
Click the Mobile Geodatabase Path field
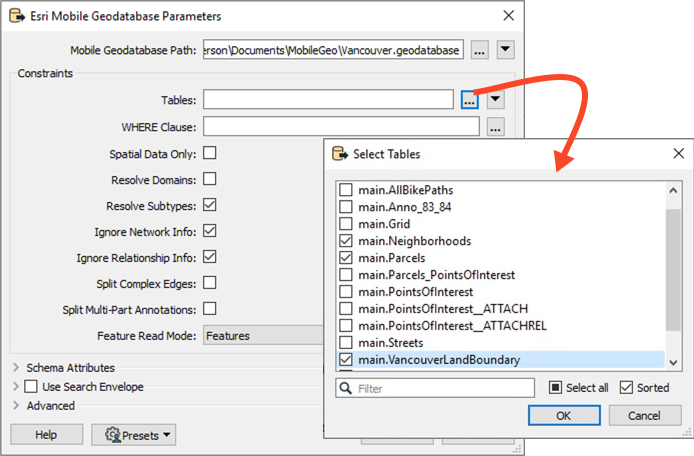coord(333,50)
